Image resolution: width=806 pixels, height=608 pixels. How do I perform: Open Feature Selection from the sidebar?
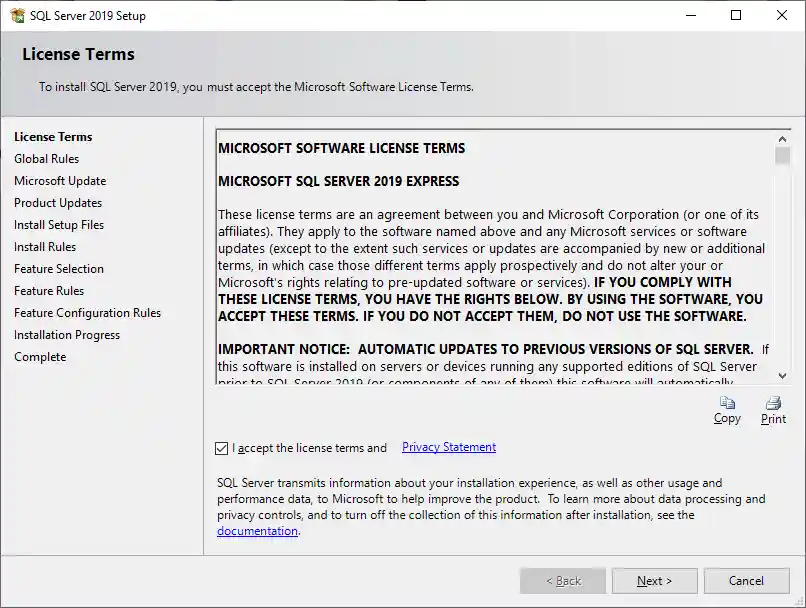pos(60,268)
